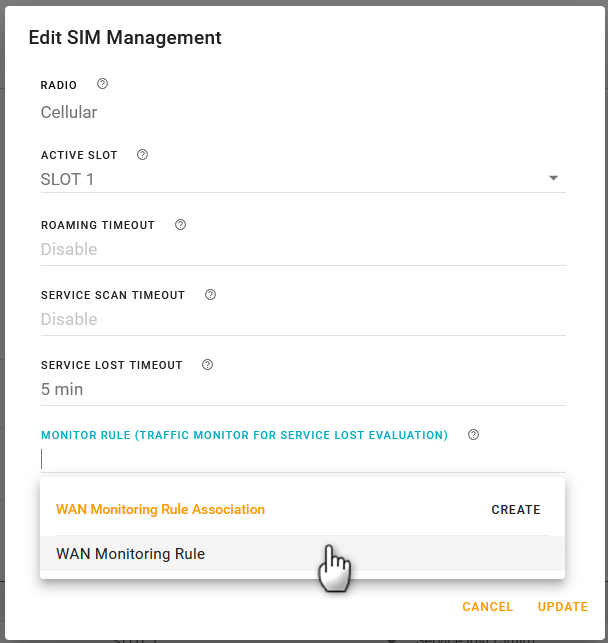The width and height of the screenshot is (608, 643).
Task: Click the Cellular radio value text
Action: [x=69, y=113]
